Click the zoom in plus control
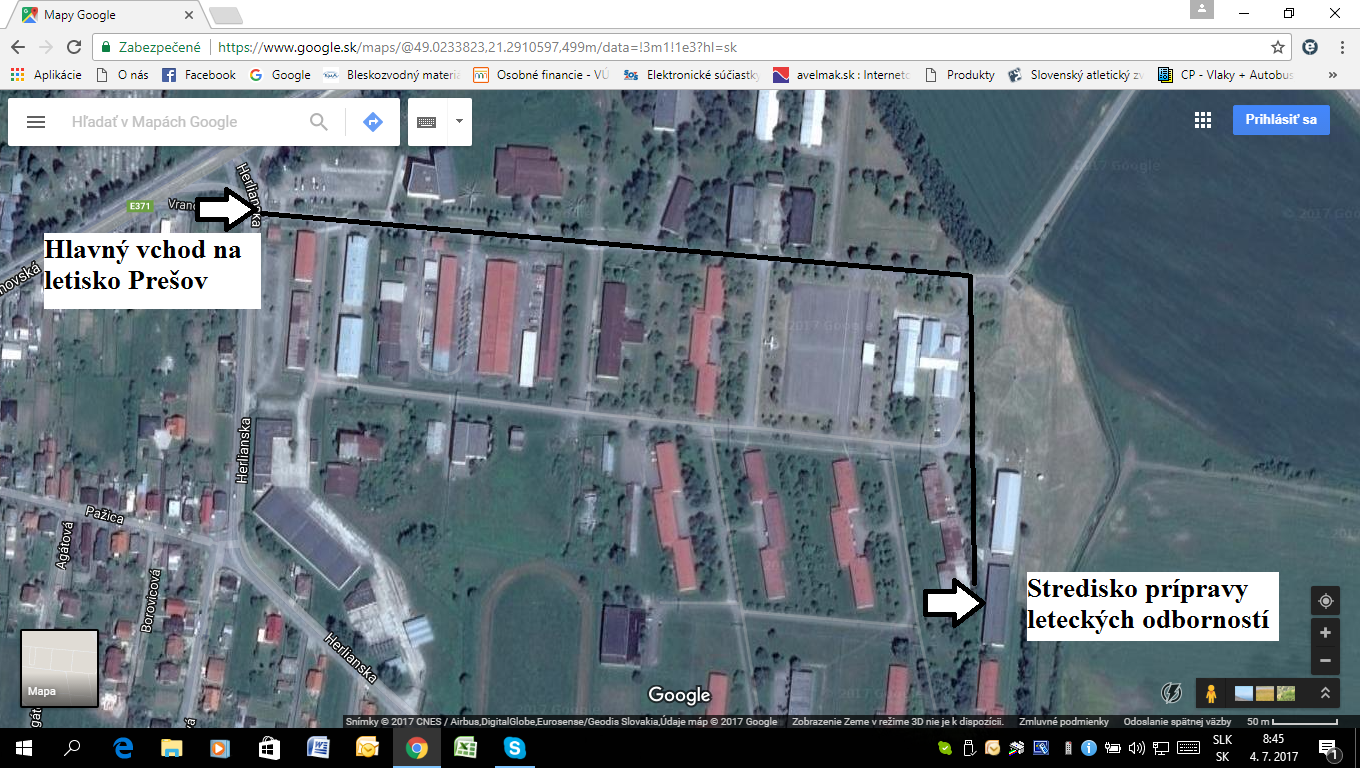 (1325, 632)
